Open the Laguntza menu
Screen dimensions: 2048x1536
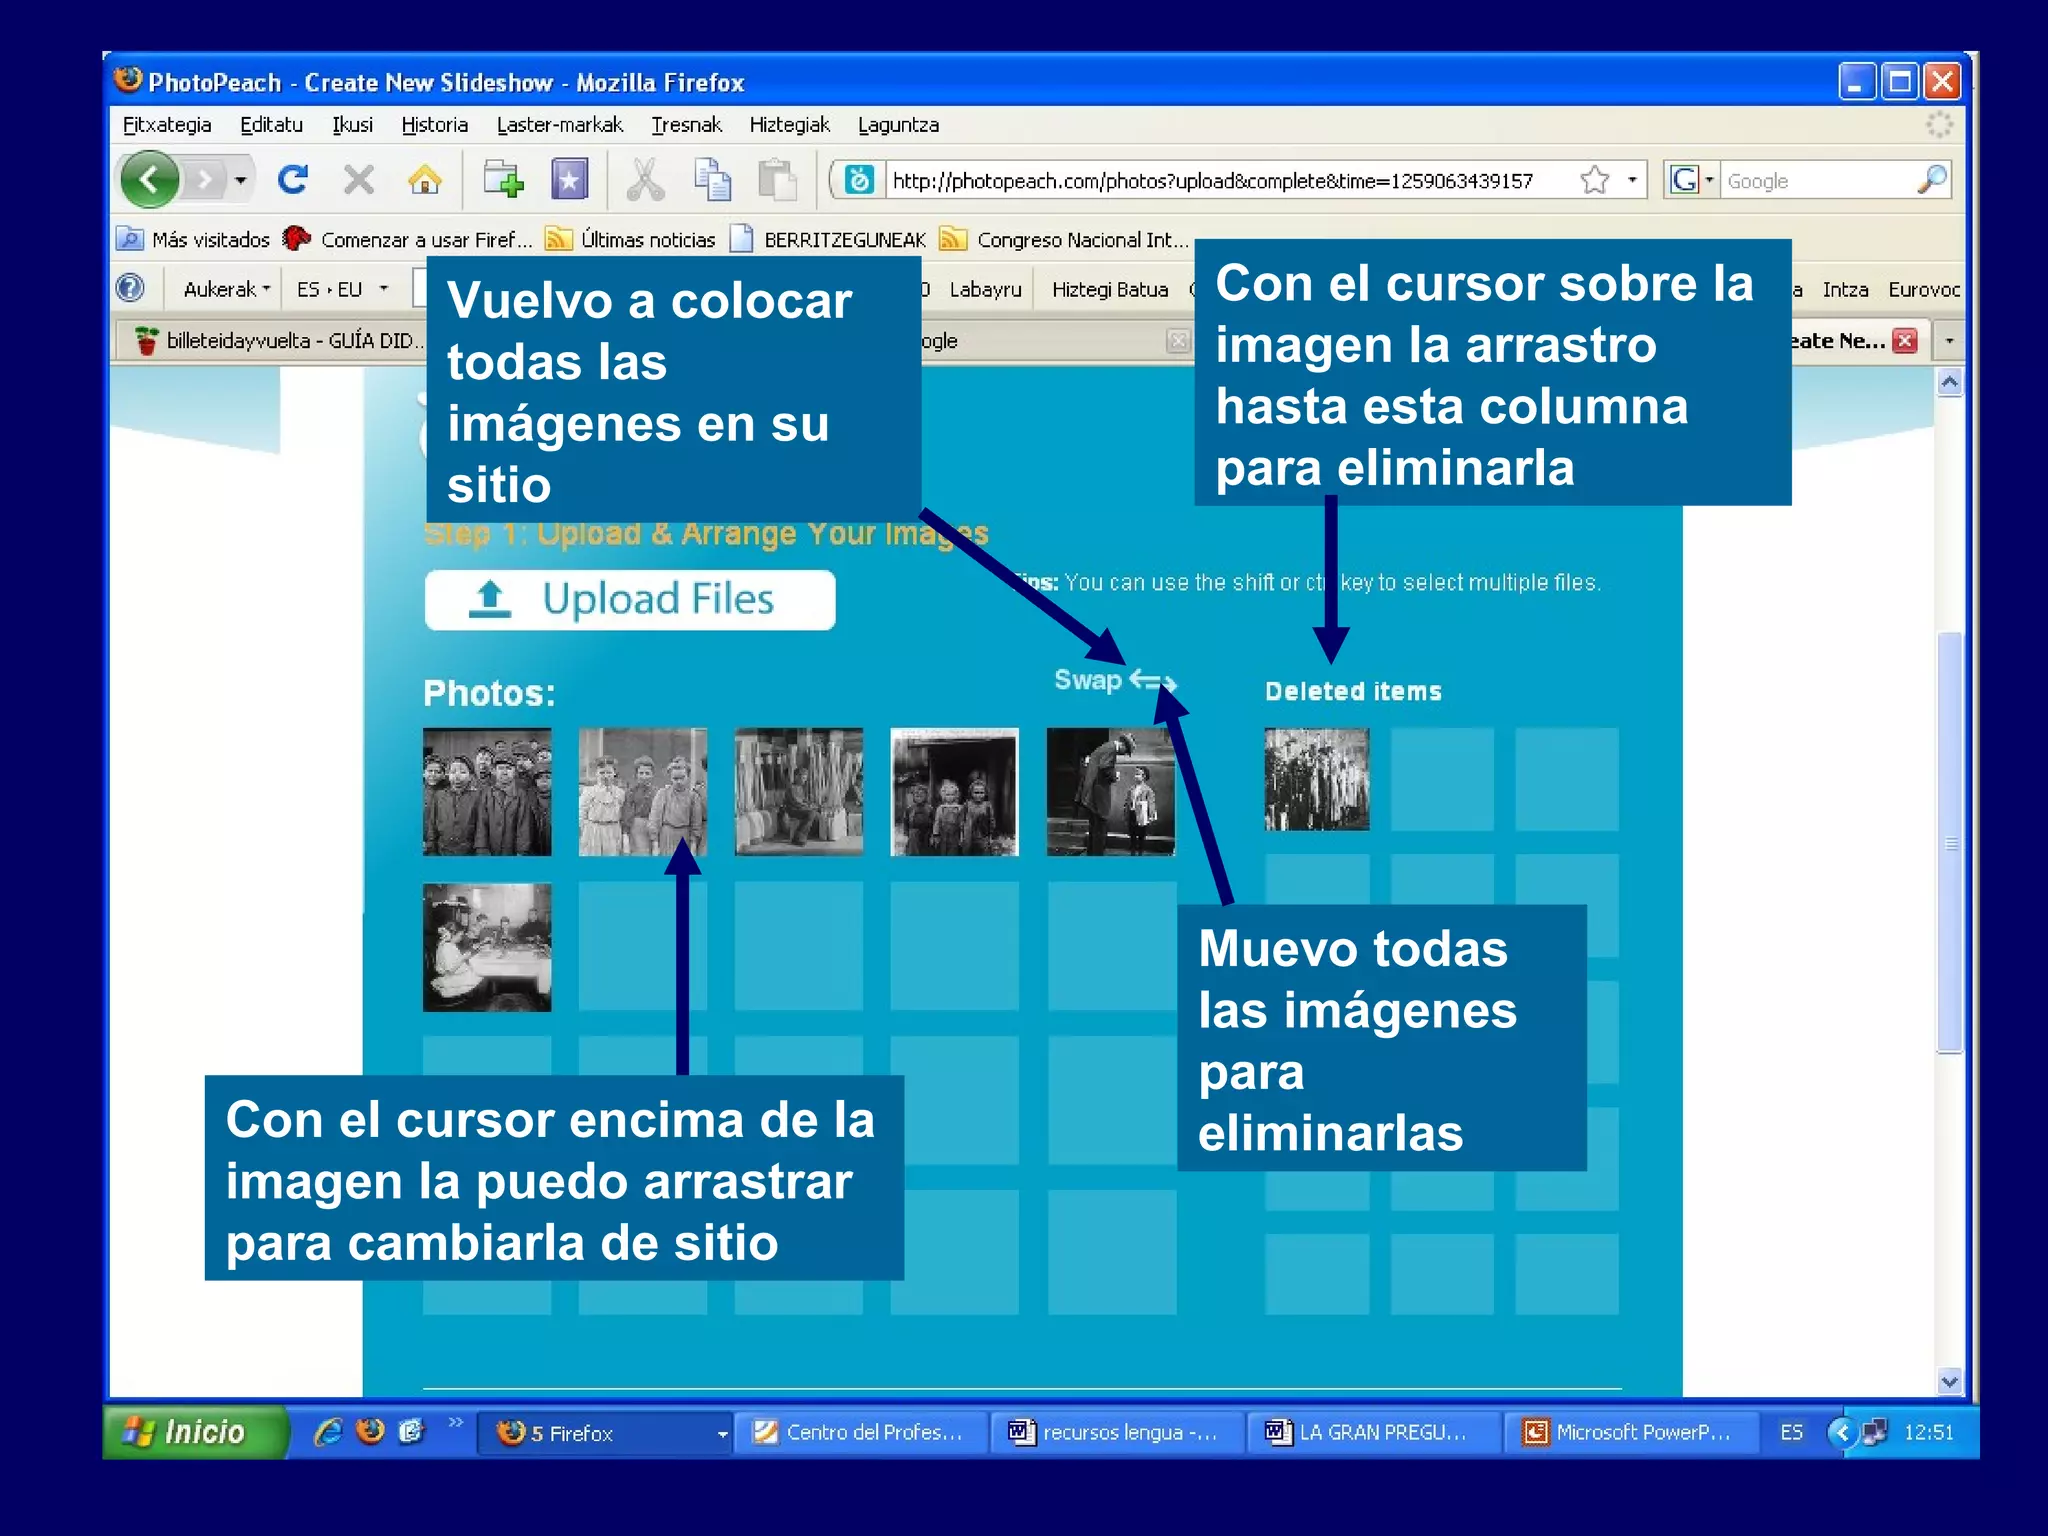tap(898, 125)
